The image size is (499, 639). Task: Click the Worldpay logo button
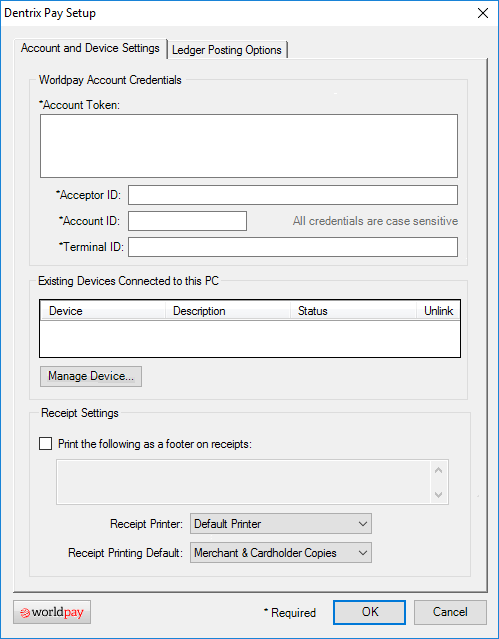coord(52,612)
